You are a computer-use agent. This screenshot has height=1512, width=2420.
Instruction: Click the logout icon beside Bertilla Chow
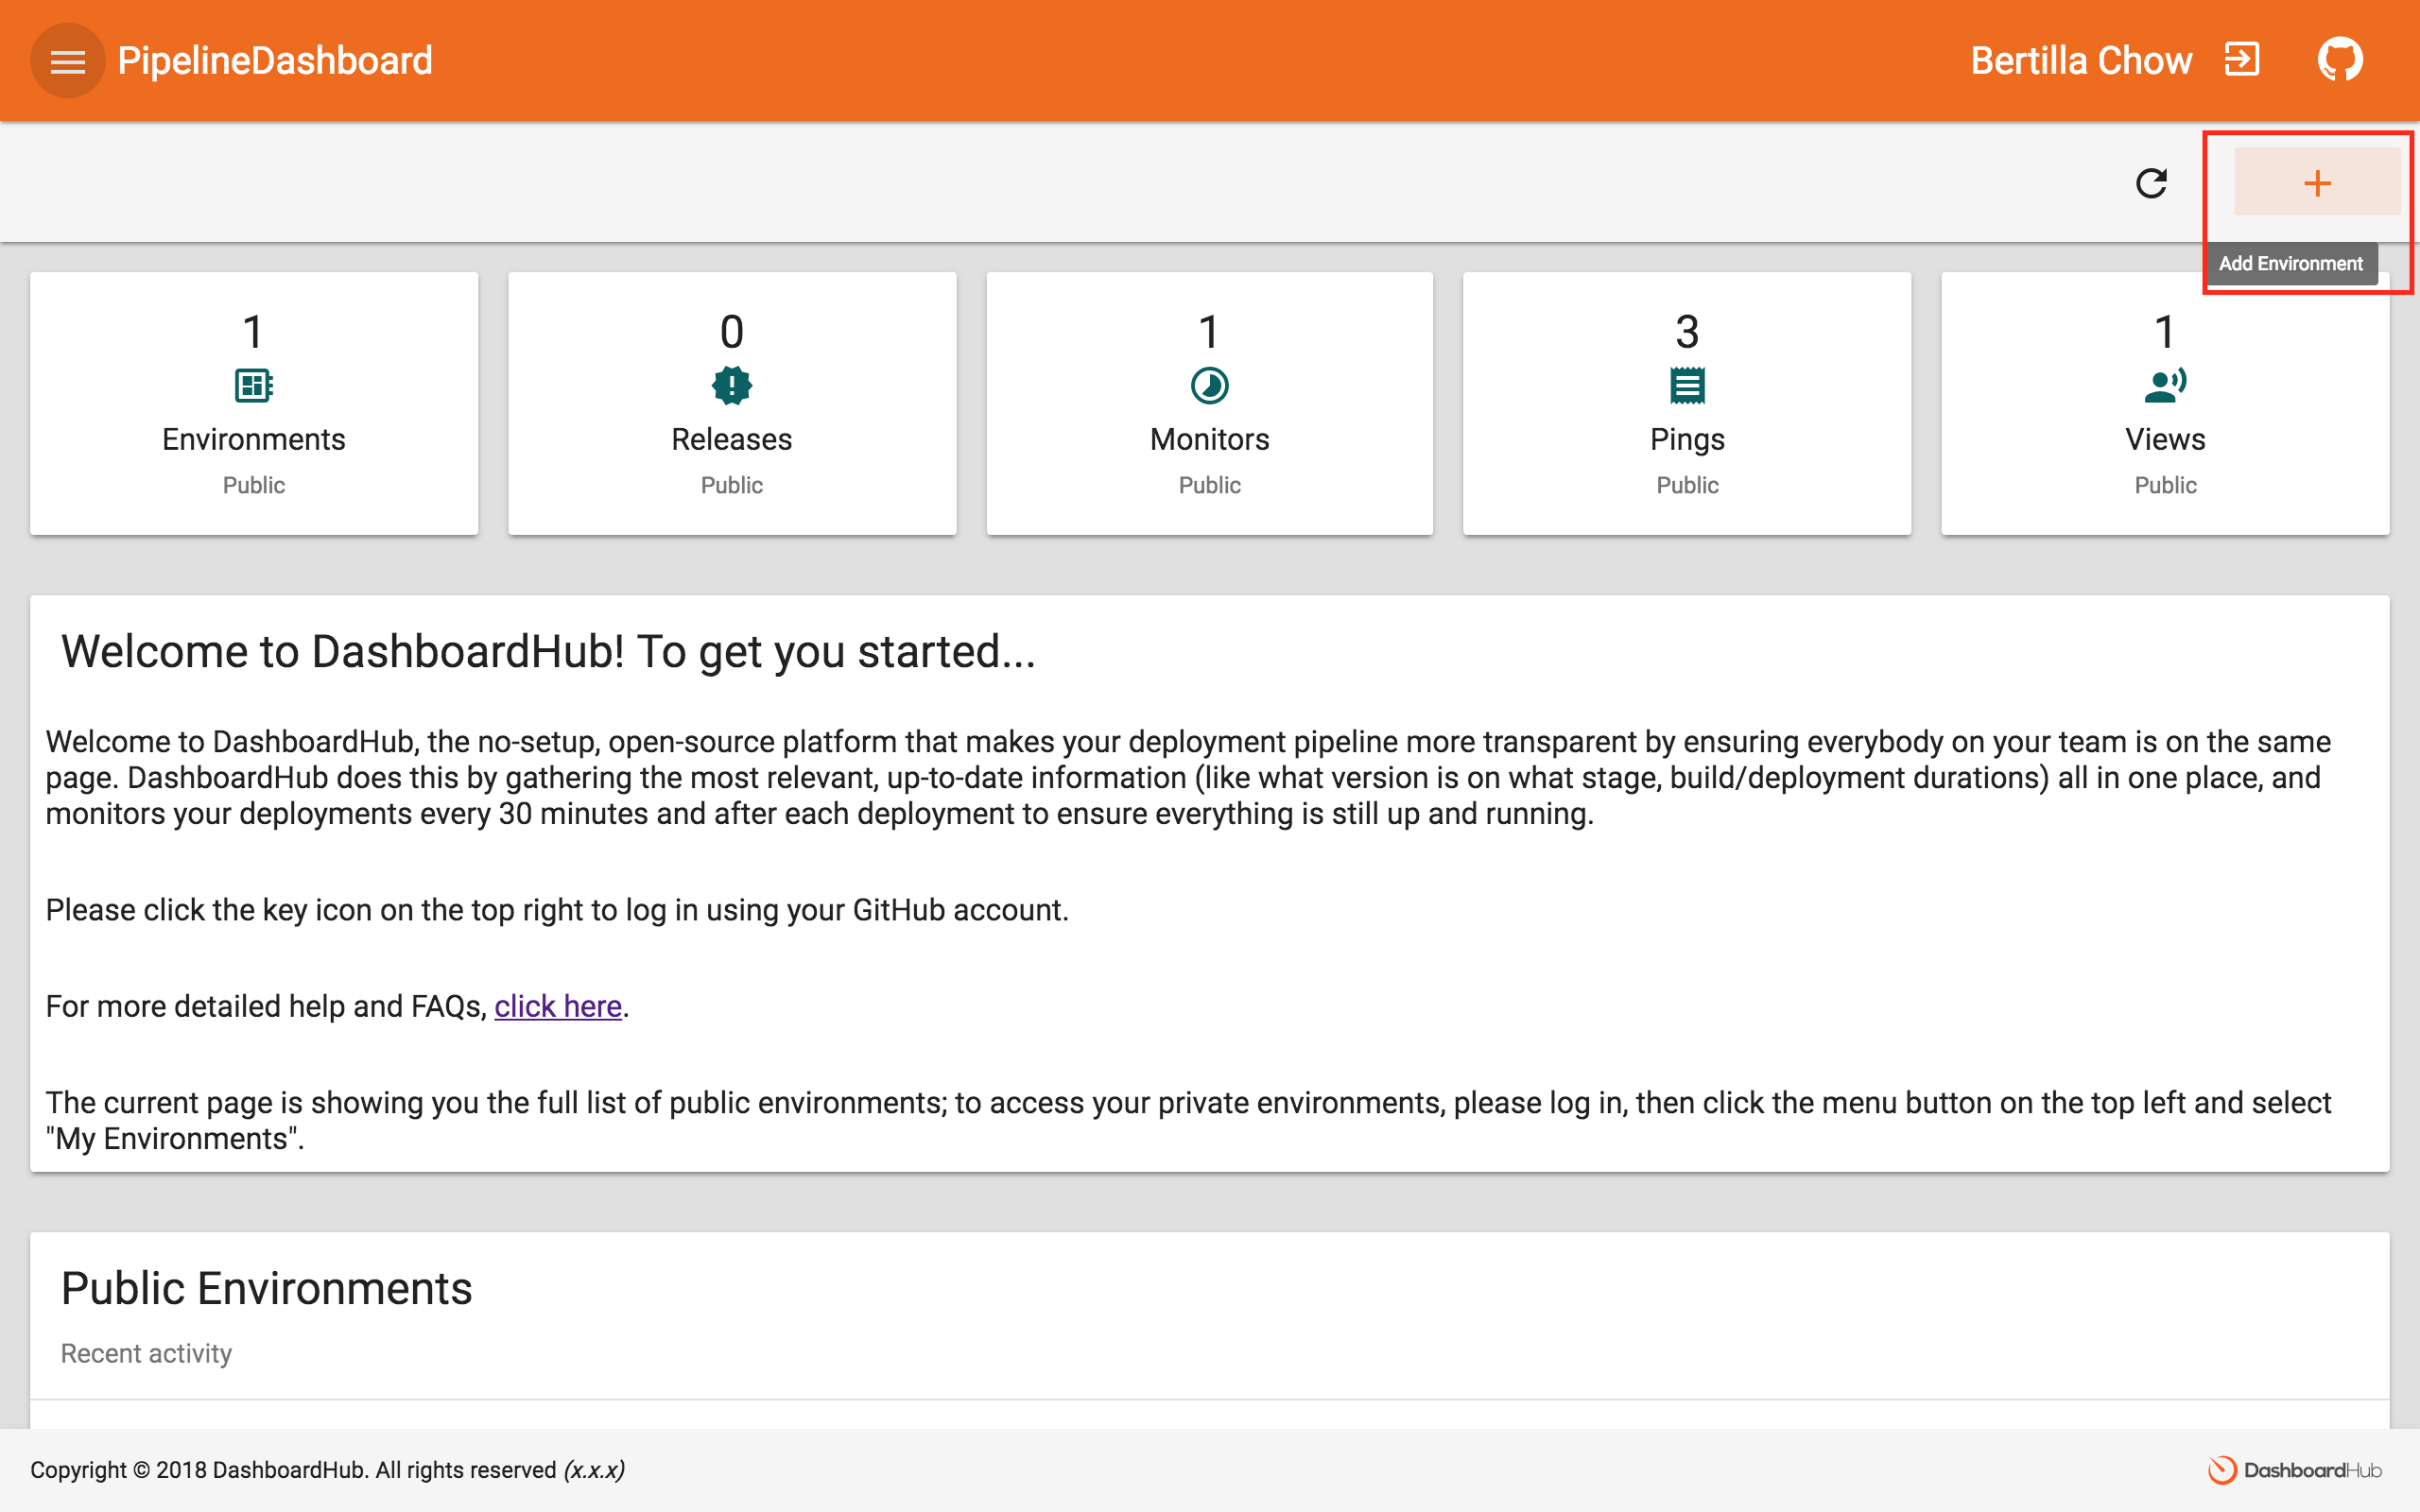[2241, 59]
